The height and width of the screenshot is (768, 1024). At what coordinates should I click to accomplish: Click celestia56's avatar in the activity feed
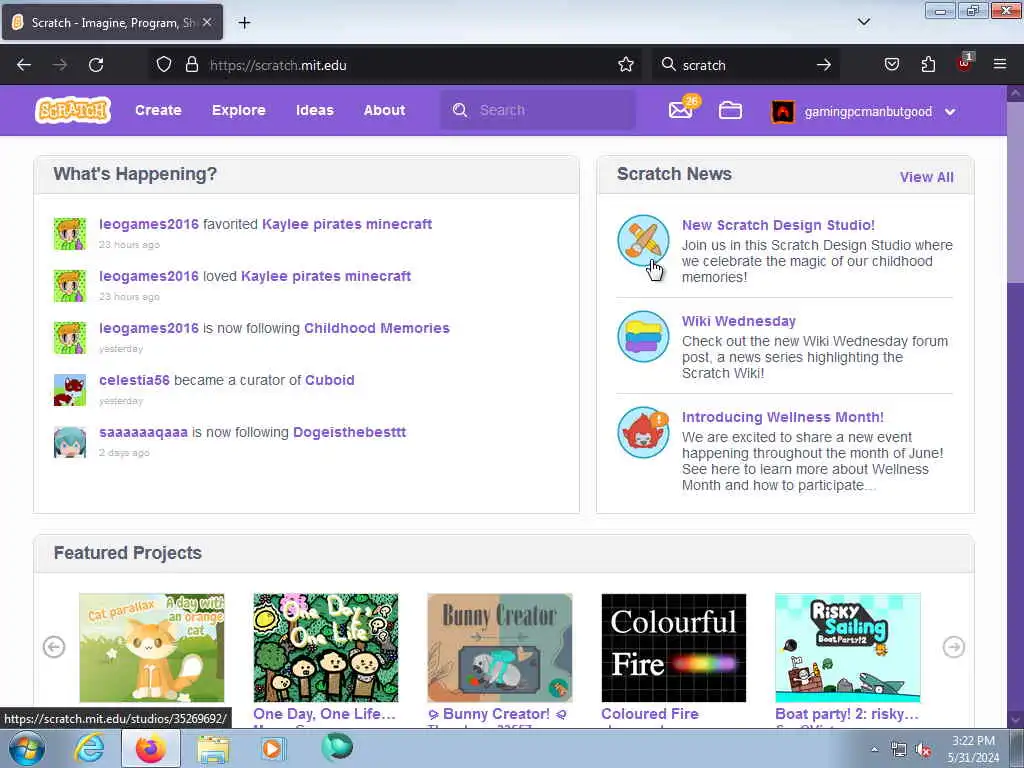click(x=70, y=390)
